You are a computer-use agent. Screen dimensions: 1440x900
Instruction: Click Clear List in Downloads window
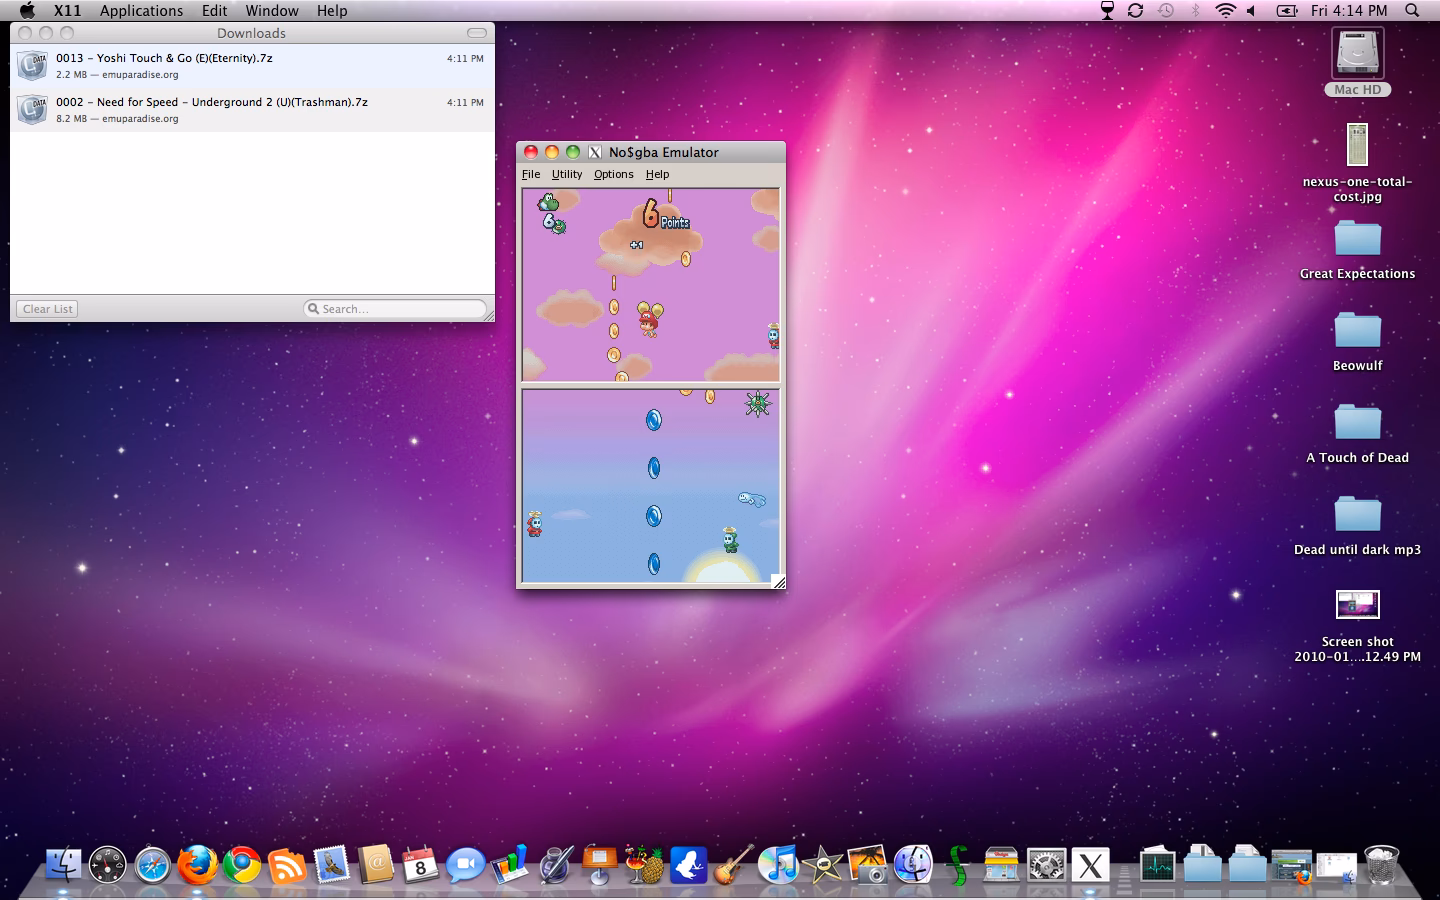[48, 309]
